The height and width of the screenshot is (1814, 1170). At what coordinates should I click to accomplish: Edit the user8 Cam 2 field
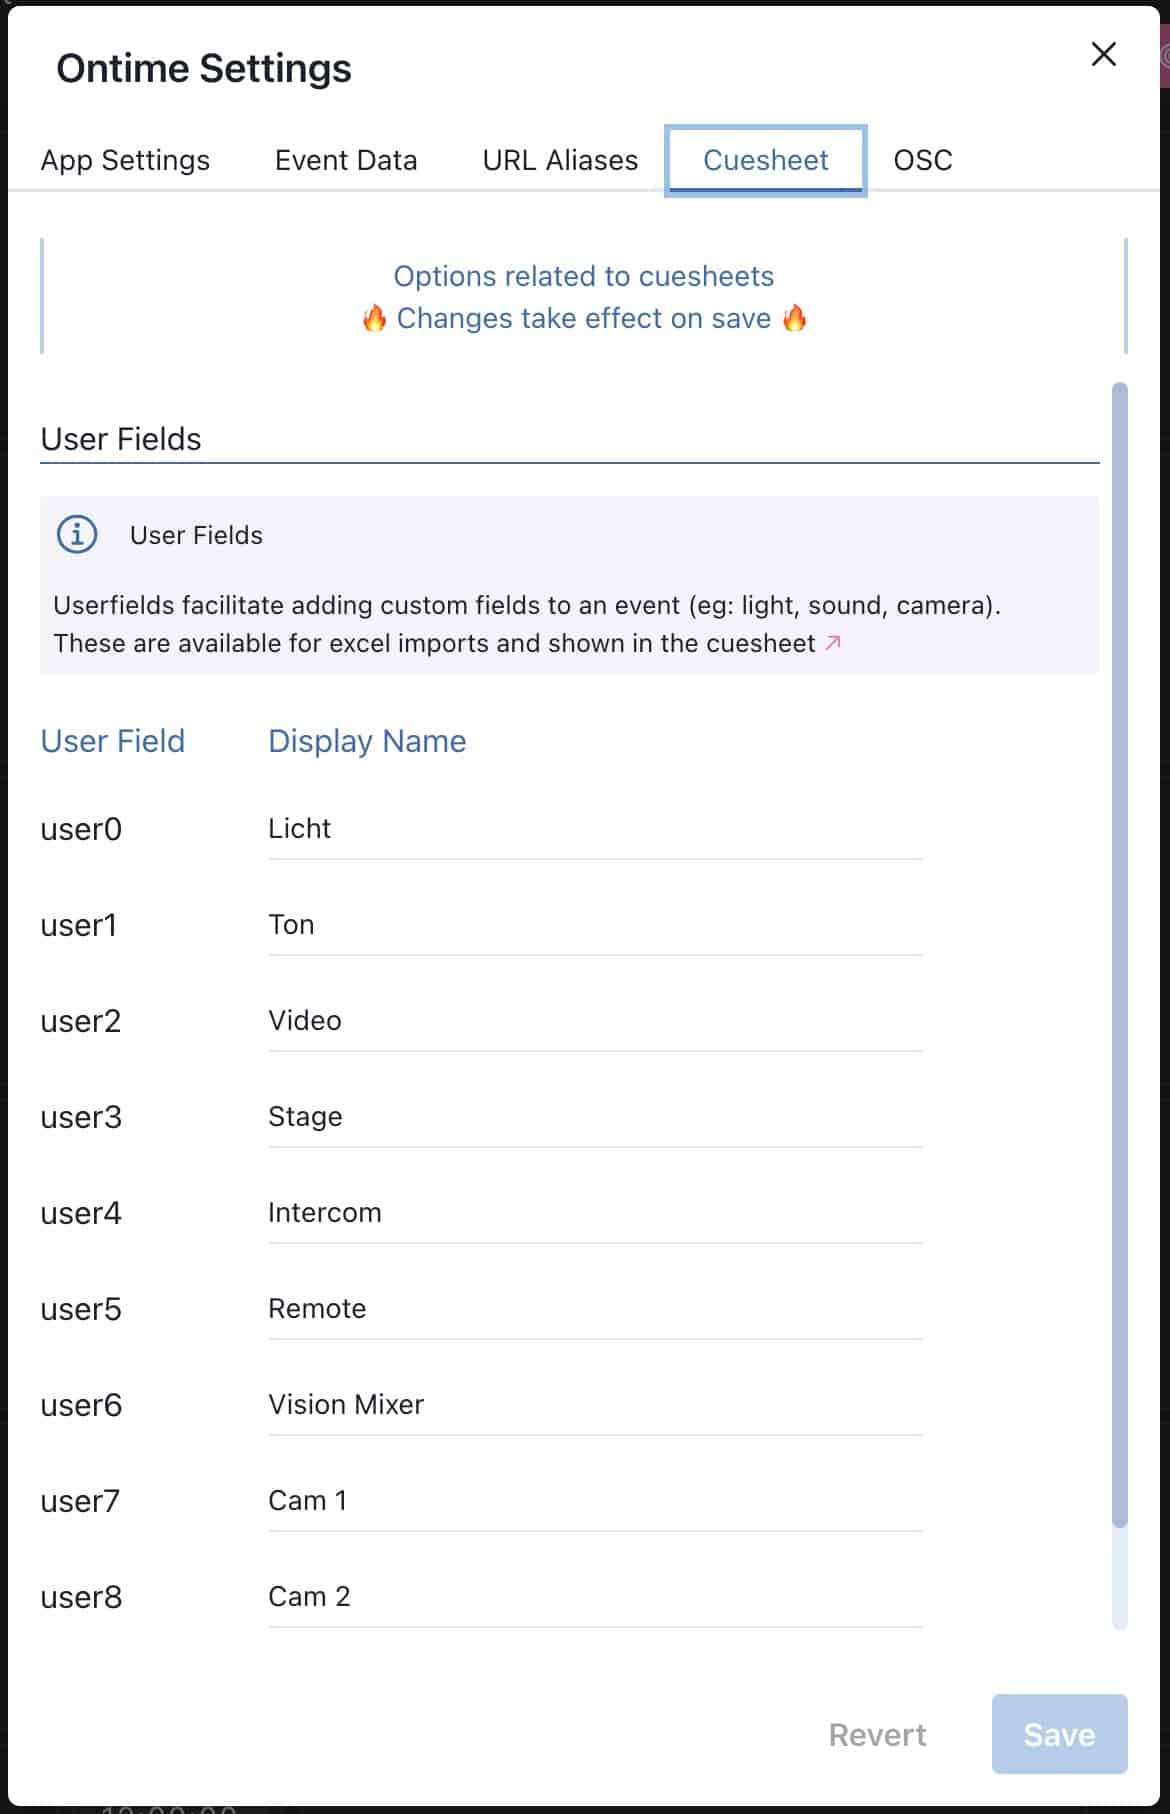[x=594, y=1597]
